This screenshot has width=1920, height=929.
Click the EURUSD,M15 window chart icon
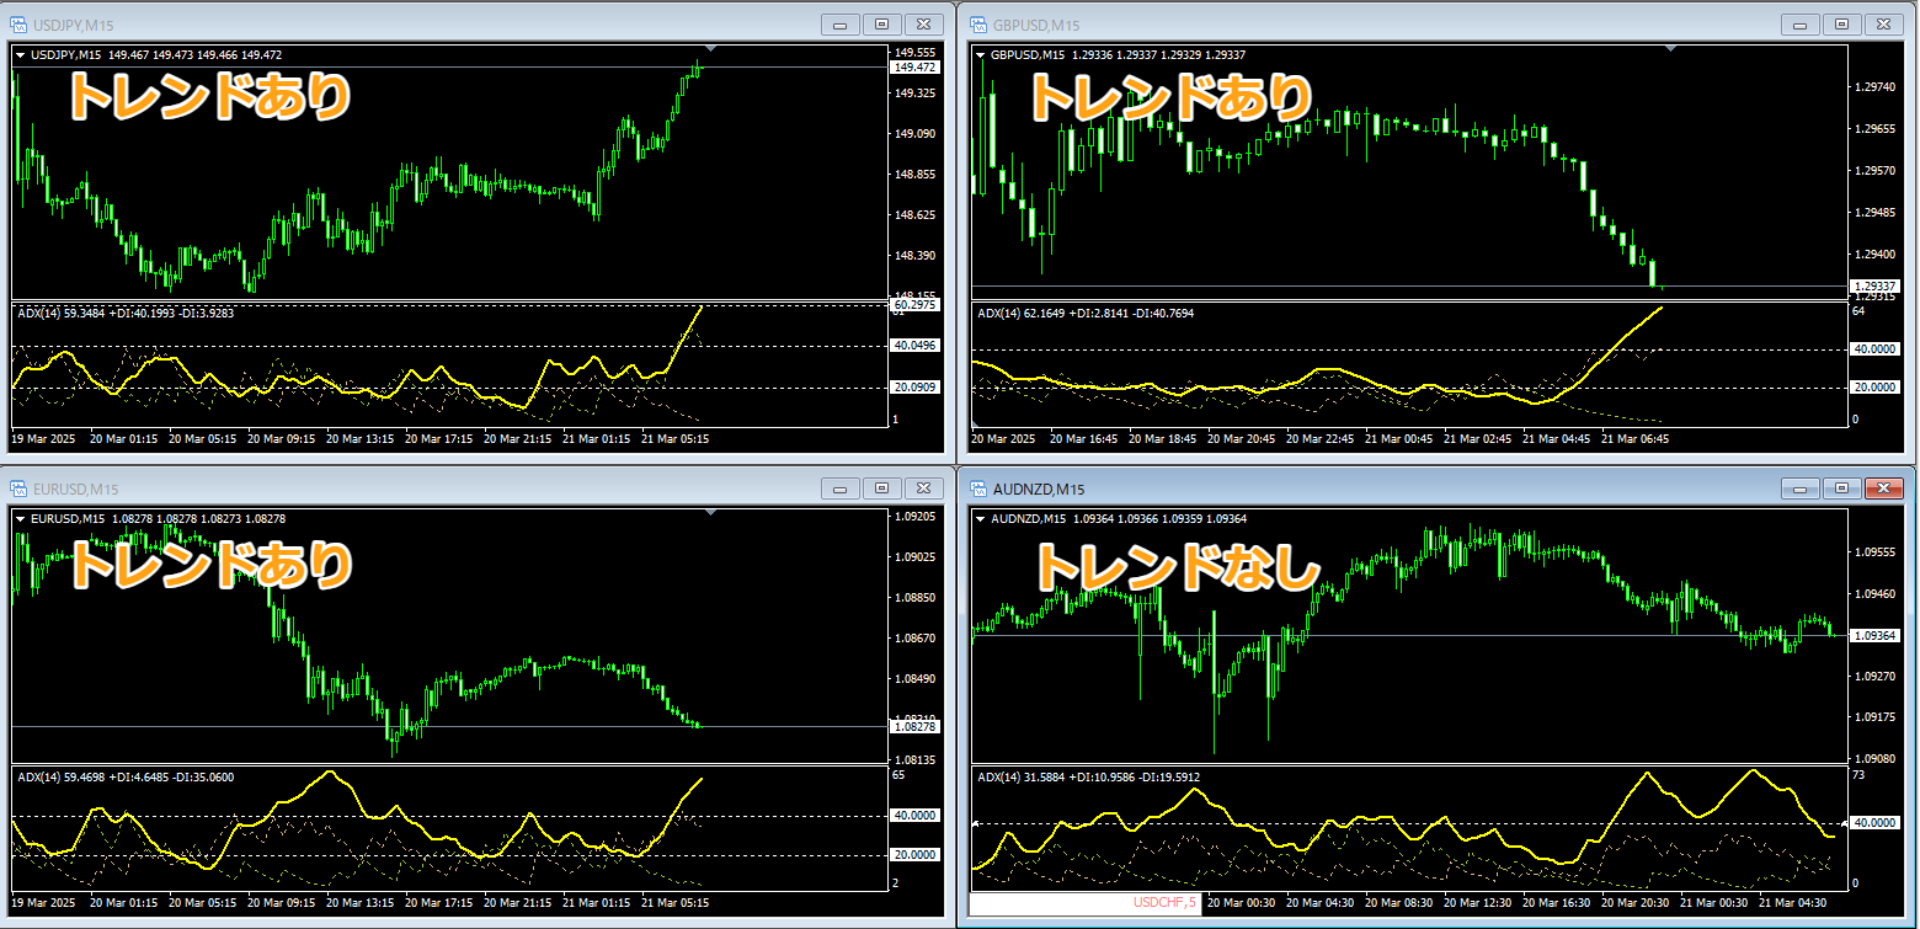click(x=18, y=489)
